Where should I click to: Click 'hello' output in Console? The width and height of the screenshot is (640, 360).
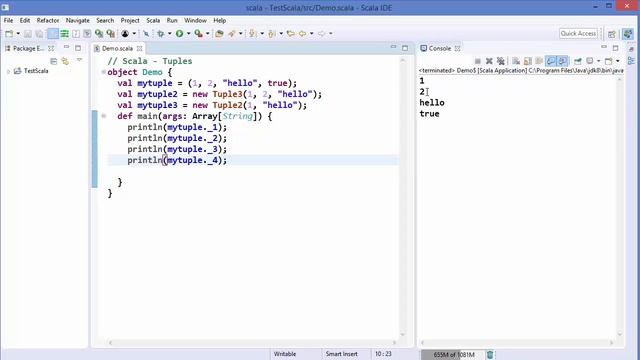click(432, 103)
